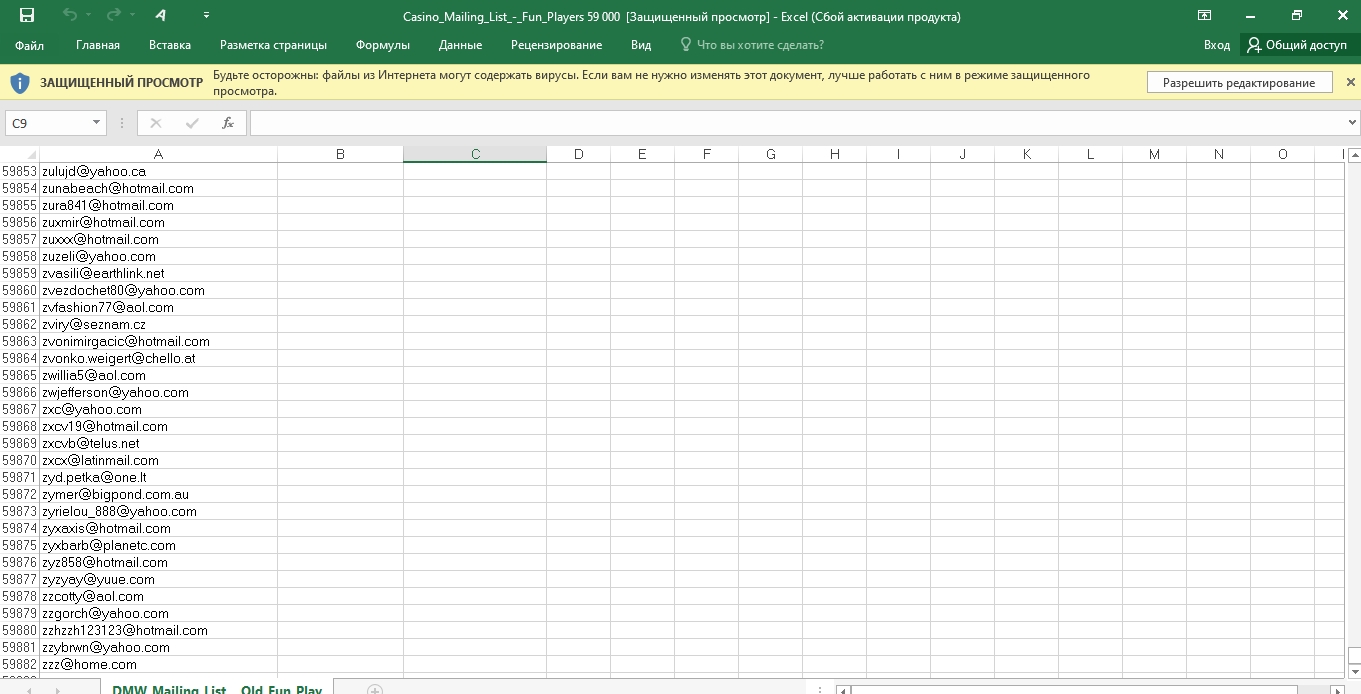Click the 'Общий доступ' share button
Image resolution: width=1361 pixels, height=694 pixels.
[1297, 45]
